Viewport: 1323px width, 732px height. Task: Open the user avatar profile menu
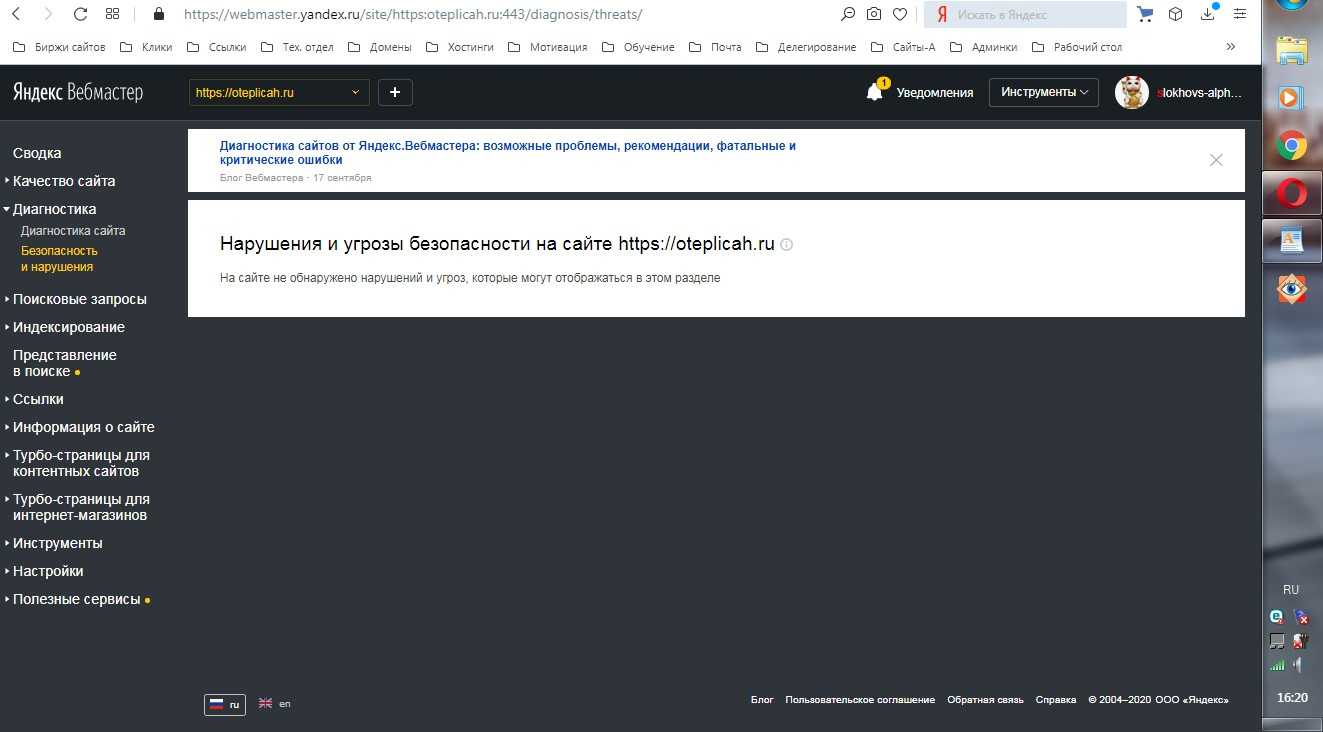click(1131, 92)
